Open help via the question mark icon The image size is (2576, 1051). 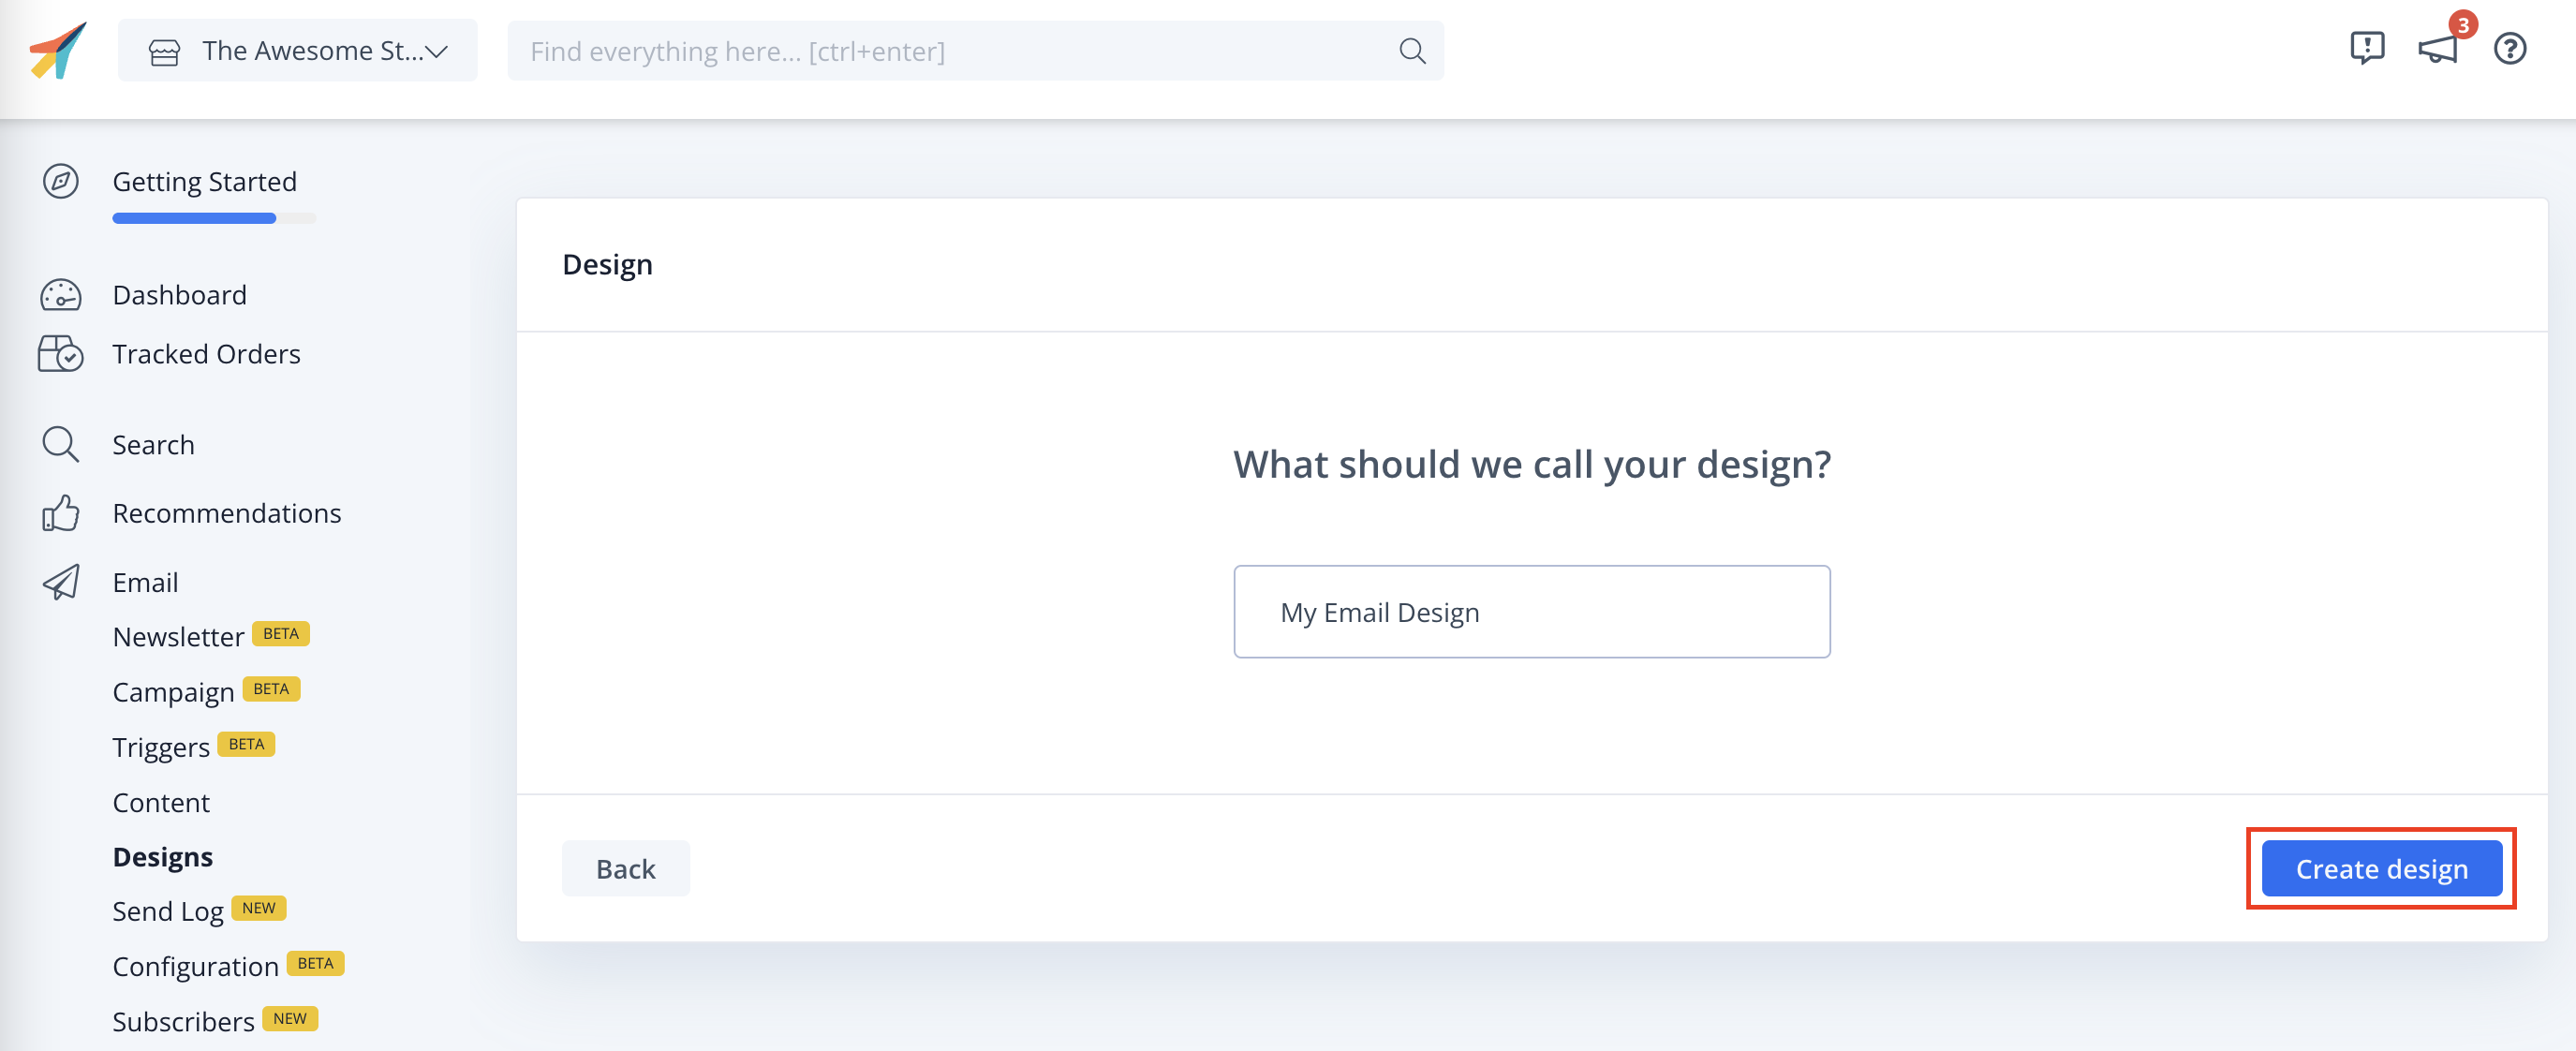click(2510, 50)
